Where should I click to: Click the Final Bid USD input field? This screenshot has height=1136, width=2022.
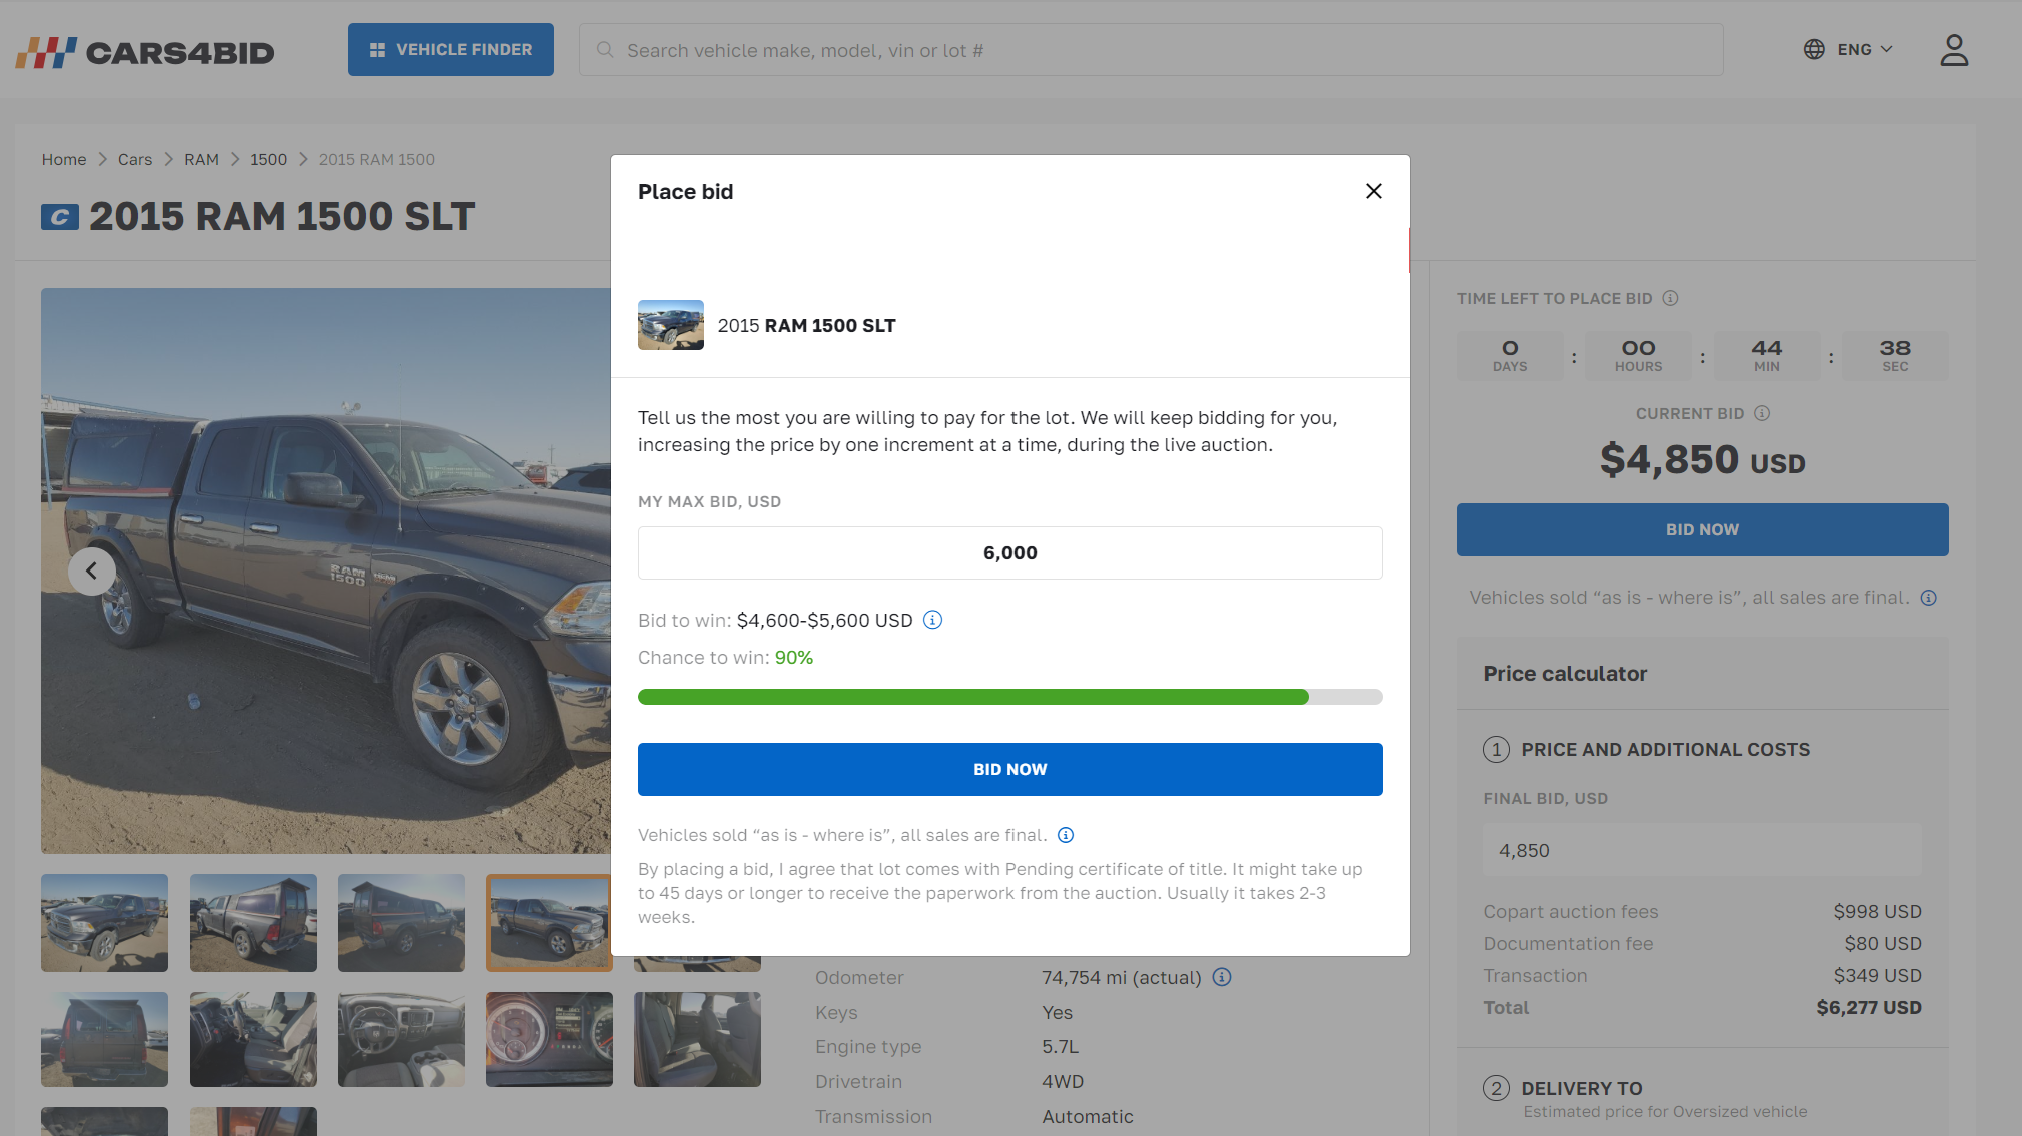coord(1702,850)
